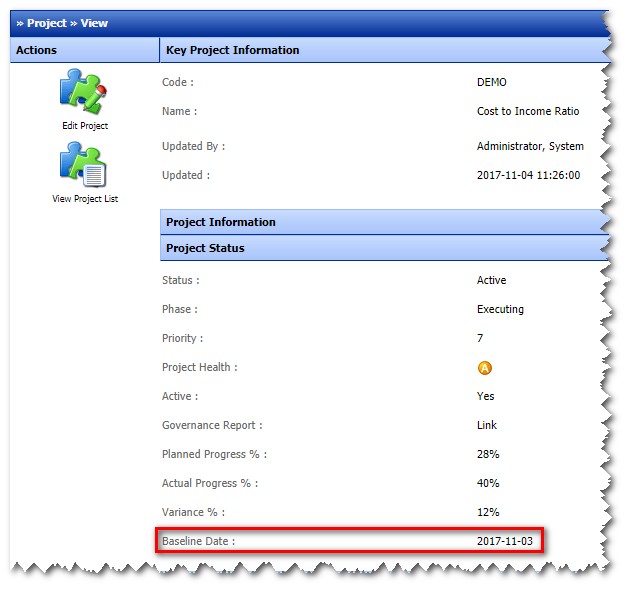Click the name value Cost to Income Ratio

(528, 111)
